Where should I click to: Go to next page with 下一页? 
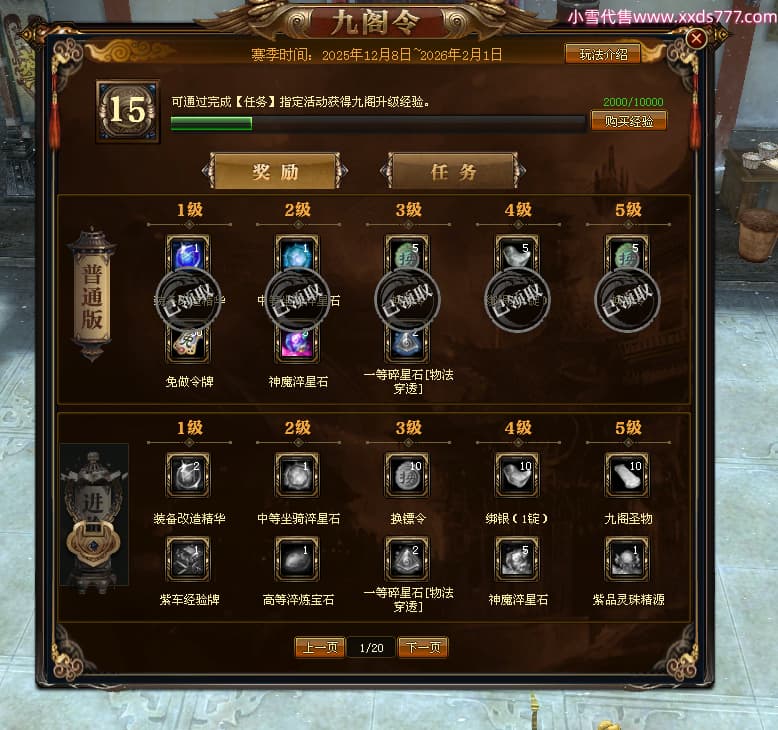coord(423,647)
